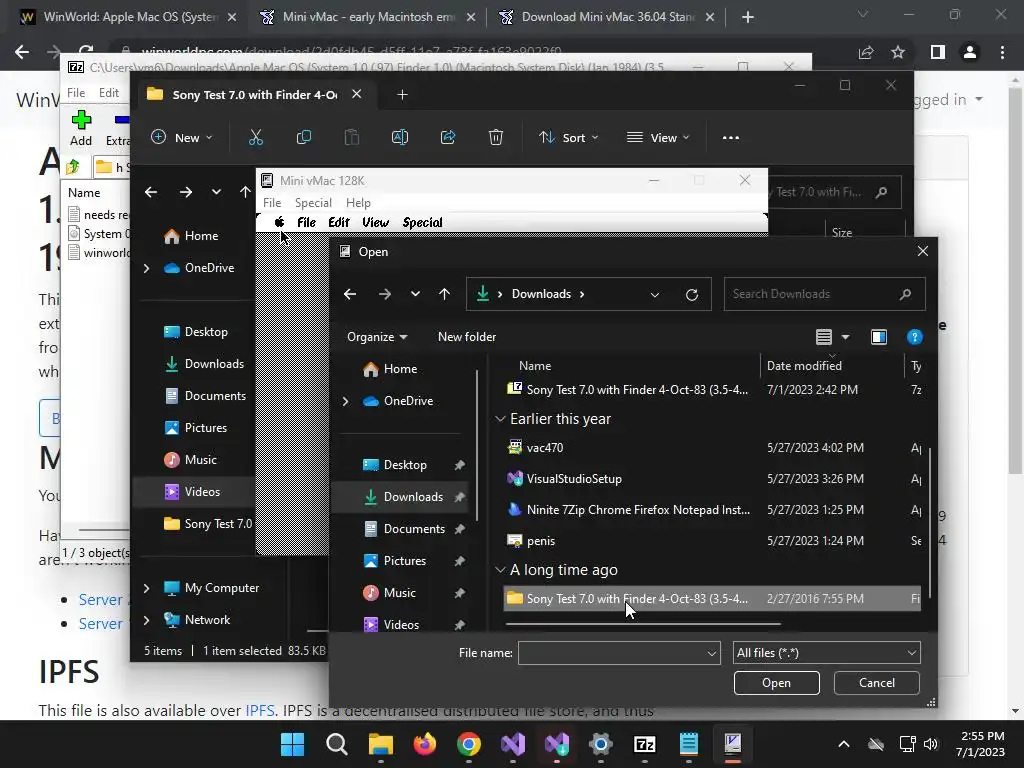Viewport: 1024px width, 768px height.
Task: Click the horizontal scrollbar in file list
Action: 643,624
